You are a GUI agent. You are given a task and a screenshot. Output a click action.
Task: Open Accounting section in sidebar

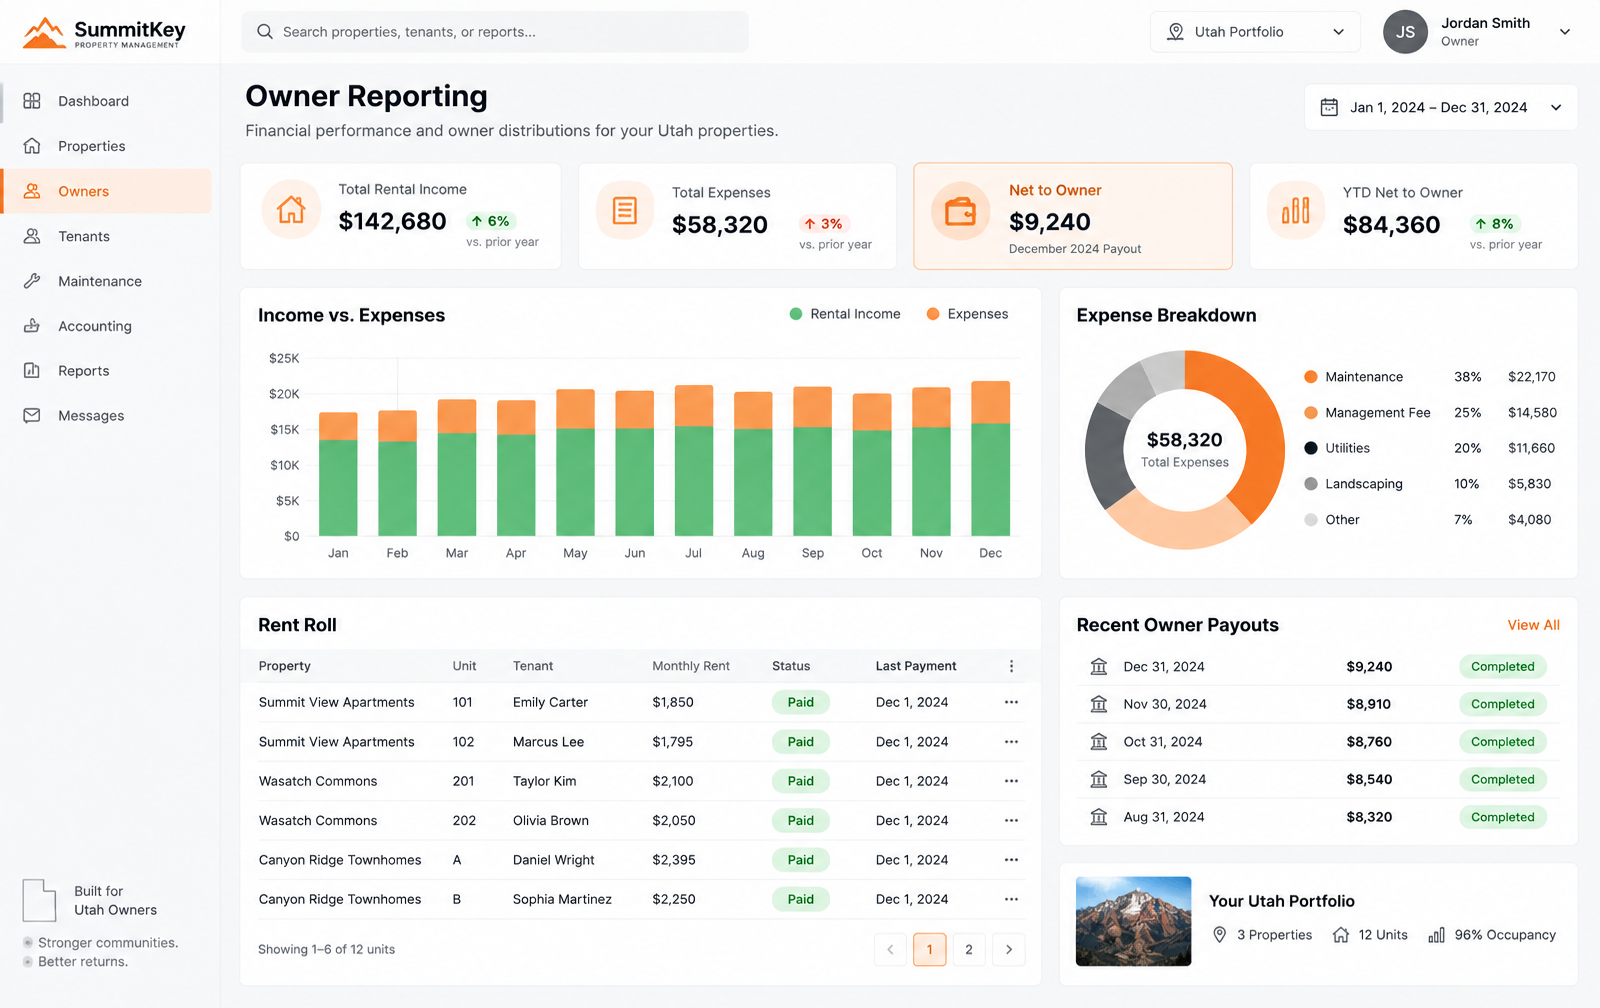coord(106,326)
